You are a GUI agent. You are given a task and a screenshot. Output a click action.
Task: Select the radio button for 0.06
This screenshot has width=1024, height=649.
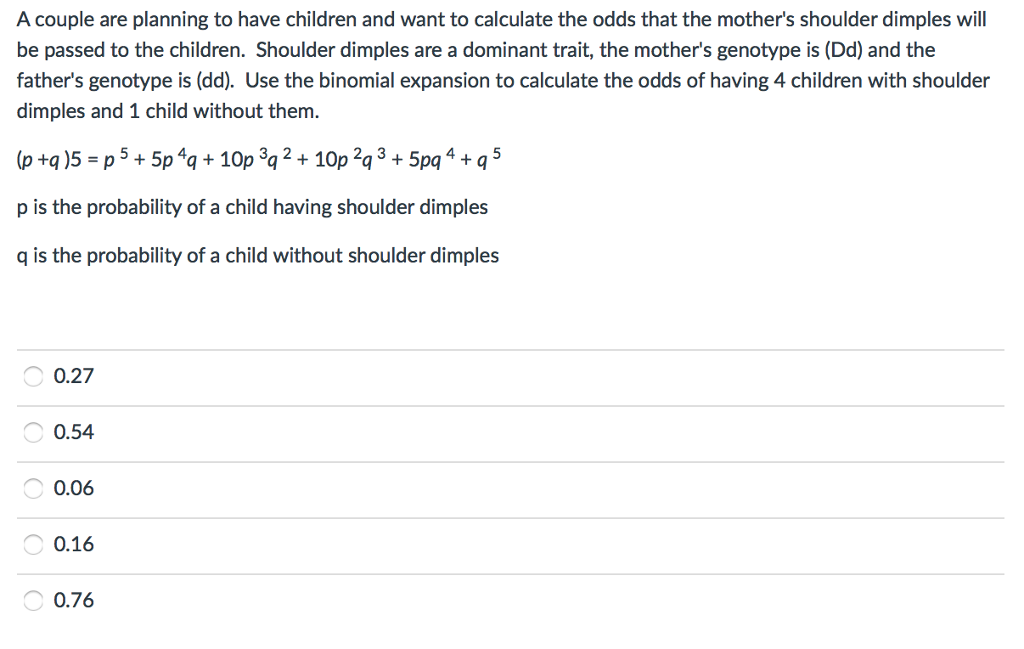[x=31, y=488]
